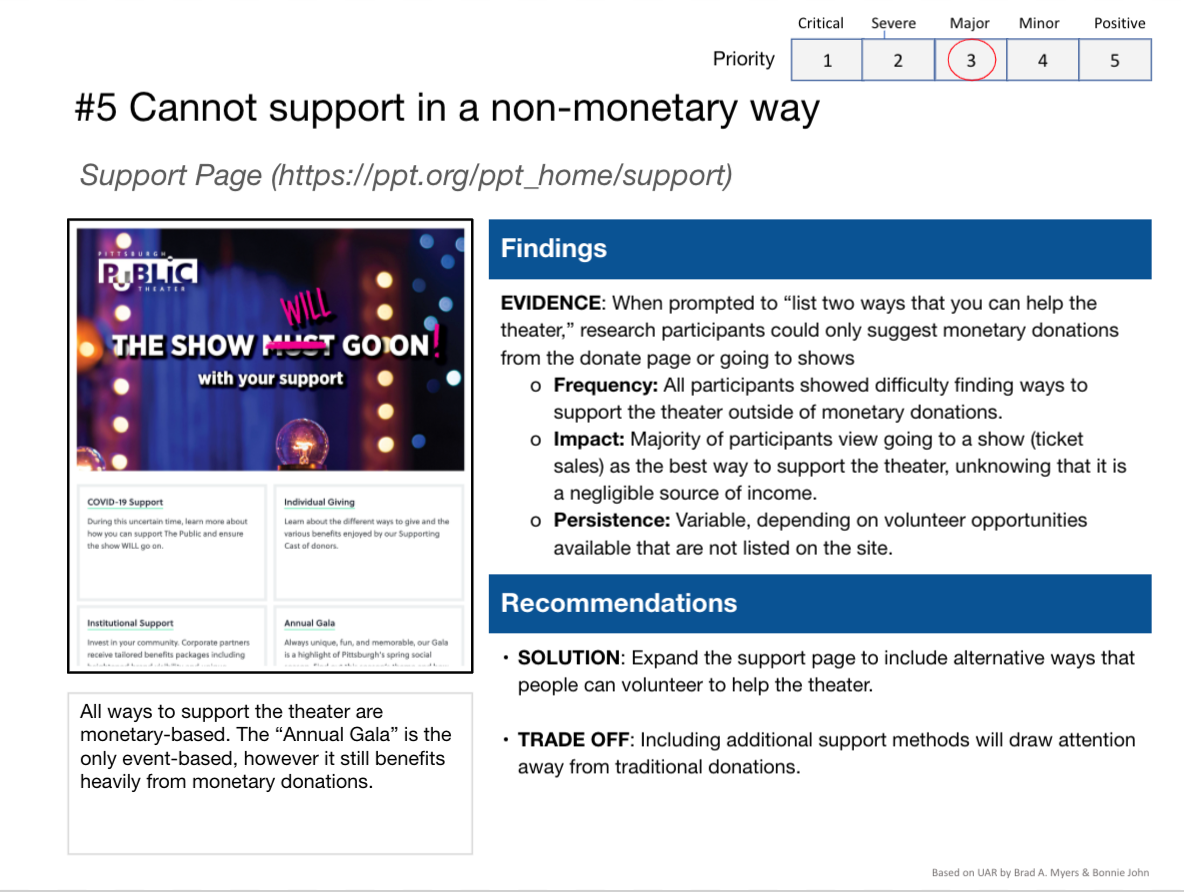Viewport: 1184px width, 892px height.
Task: Click the Findings section header
Action: coord(820,249)
